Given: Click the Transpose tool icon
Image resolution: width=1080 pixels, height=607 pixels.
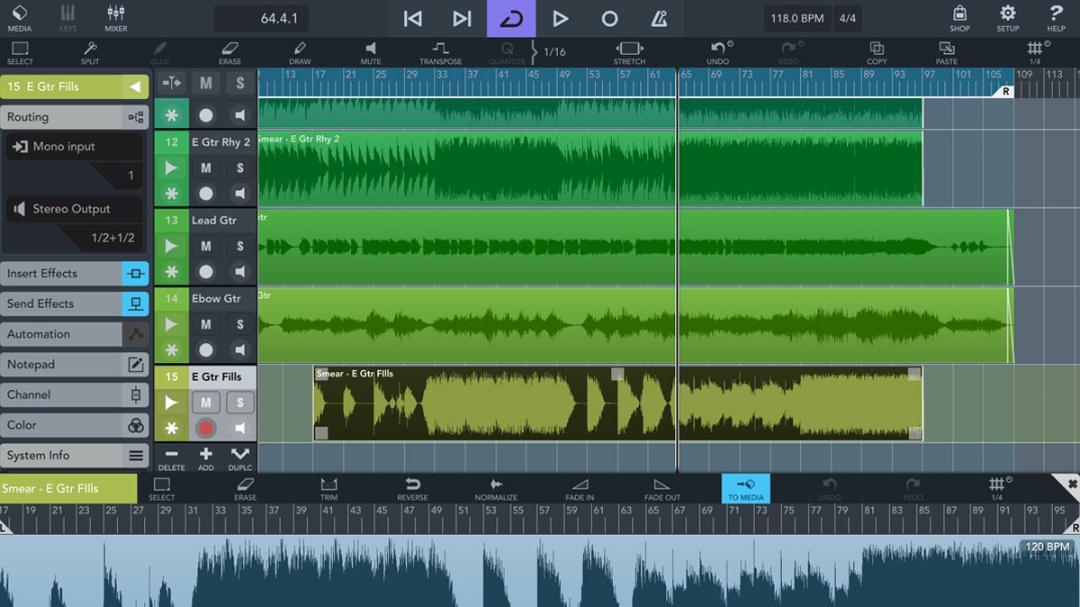Looking at the screenshot, I should [440, 52].
